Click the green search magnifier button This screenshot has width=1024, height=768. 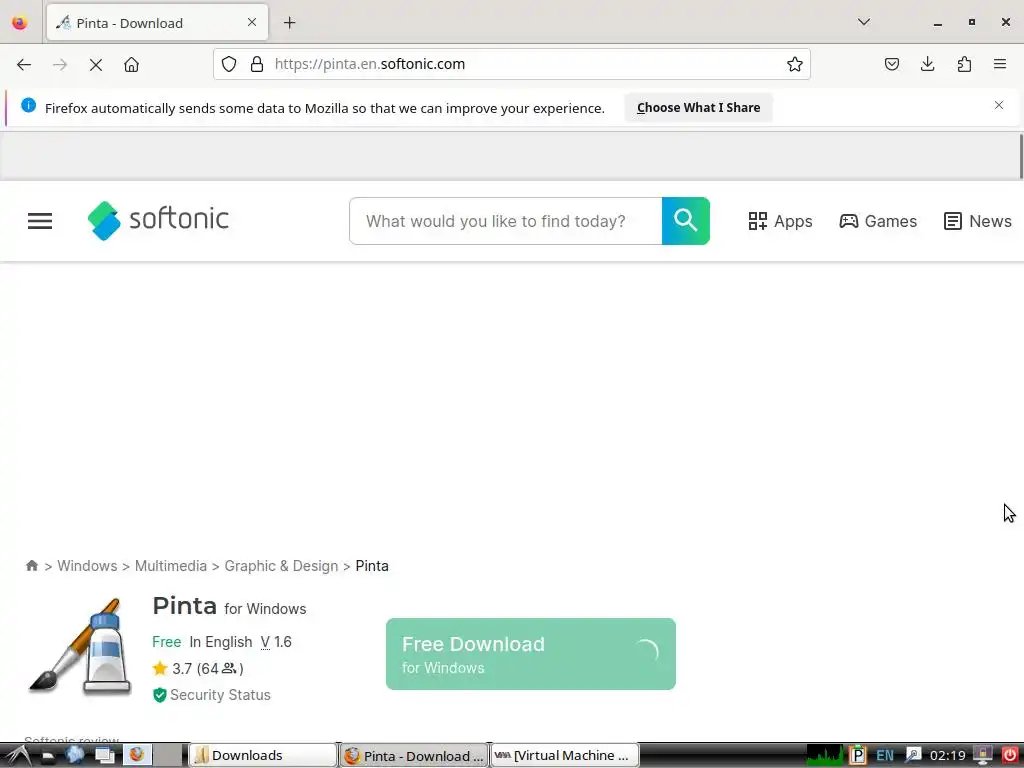[x=686, y=221]
